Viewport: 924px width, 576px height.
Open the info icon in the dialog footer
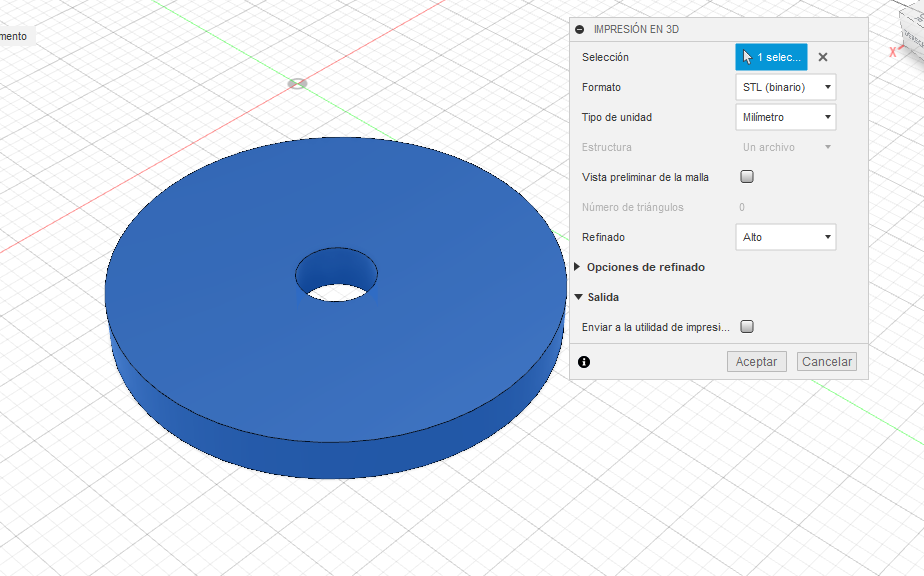(584, 362)
